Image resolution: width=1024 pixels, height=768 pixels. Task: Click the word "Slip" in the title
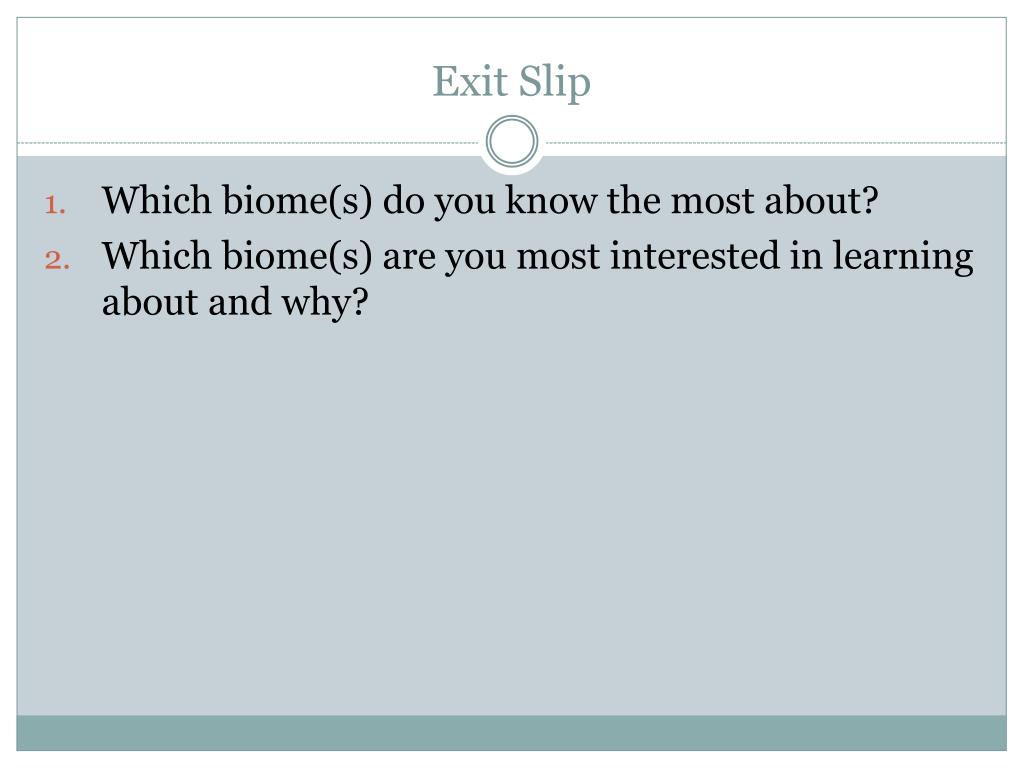tap(555, 83)
